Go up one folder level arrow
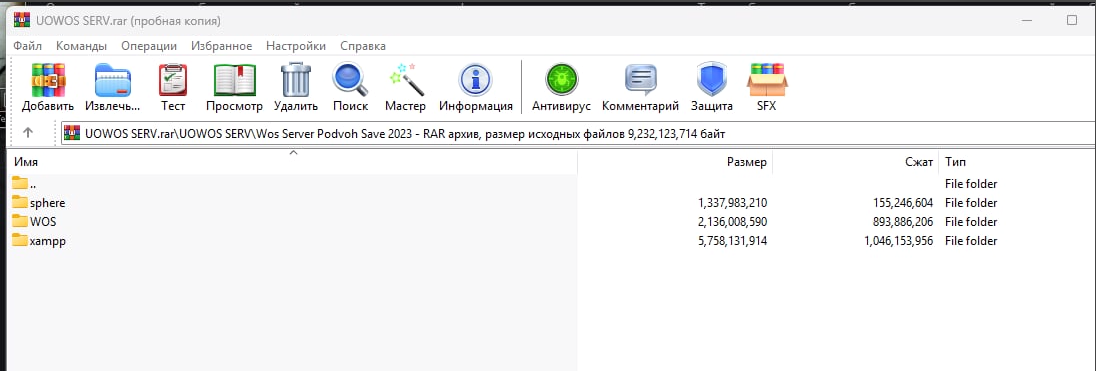 tap(28, 132)
